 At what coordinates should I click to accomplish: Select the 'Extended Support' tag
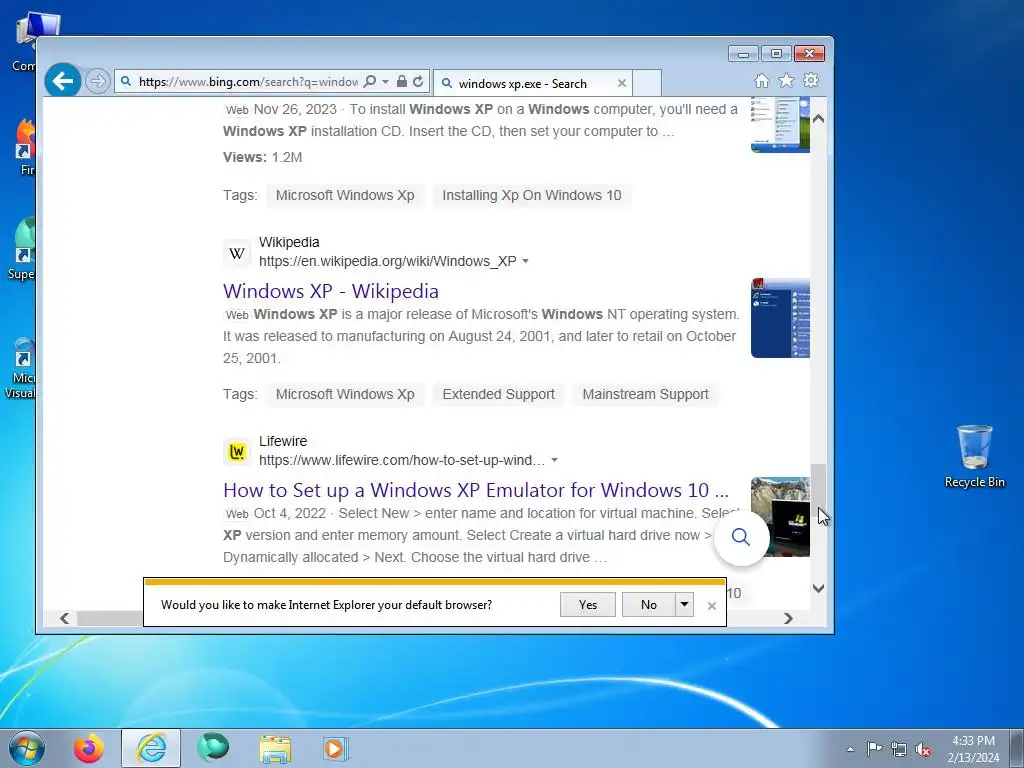tap(498, 394)
